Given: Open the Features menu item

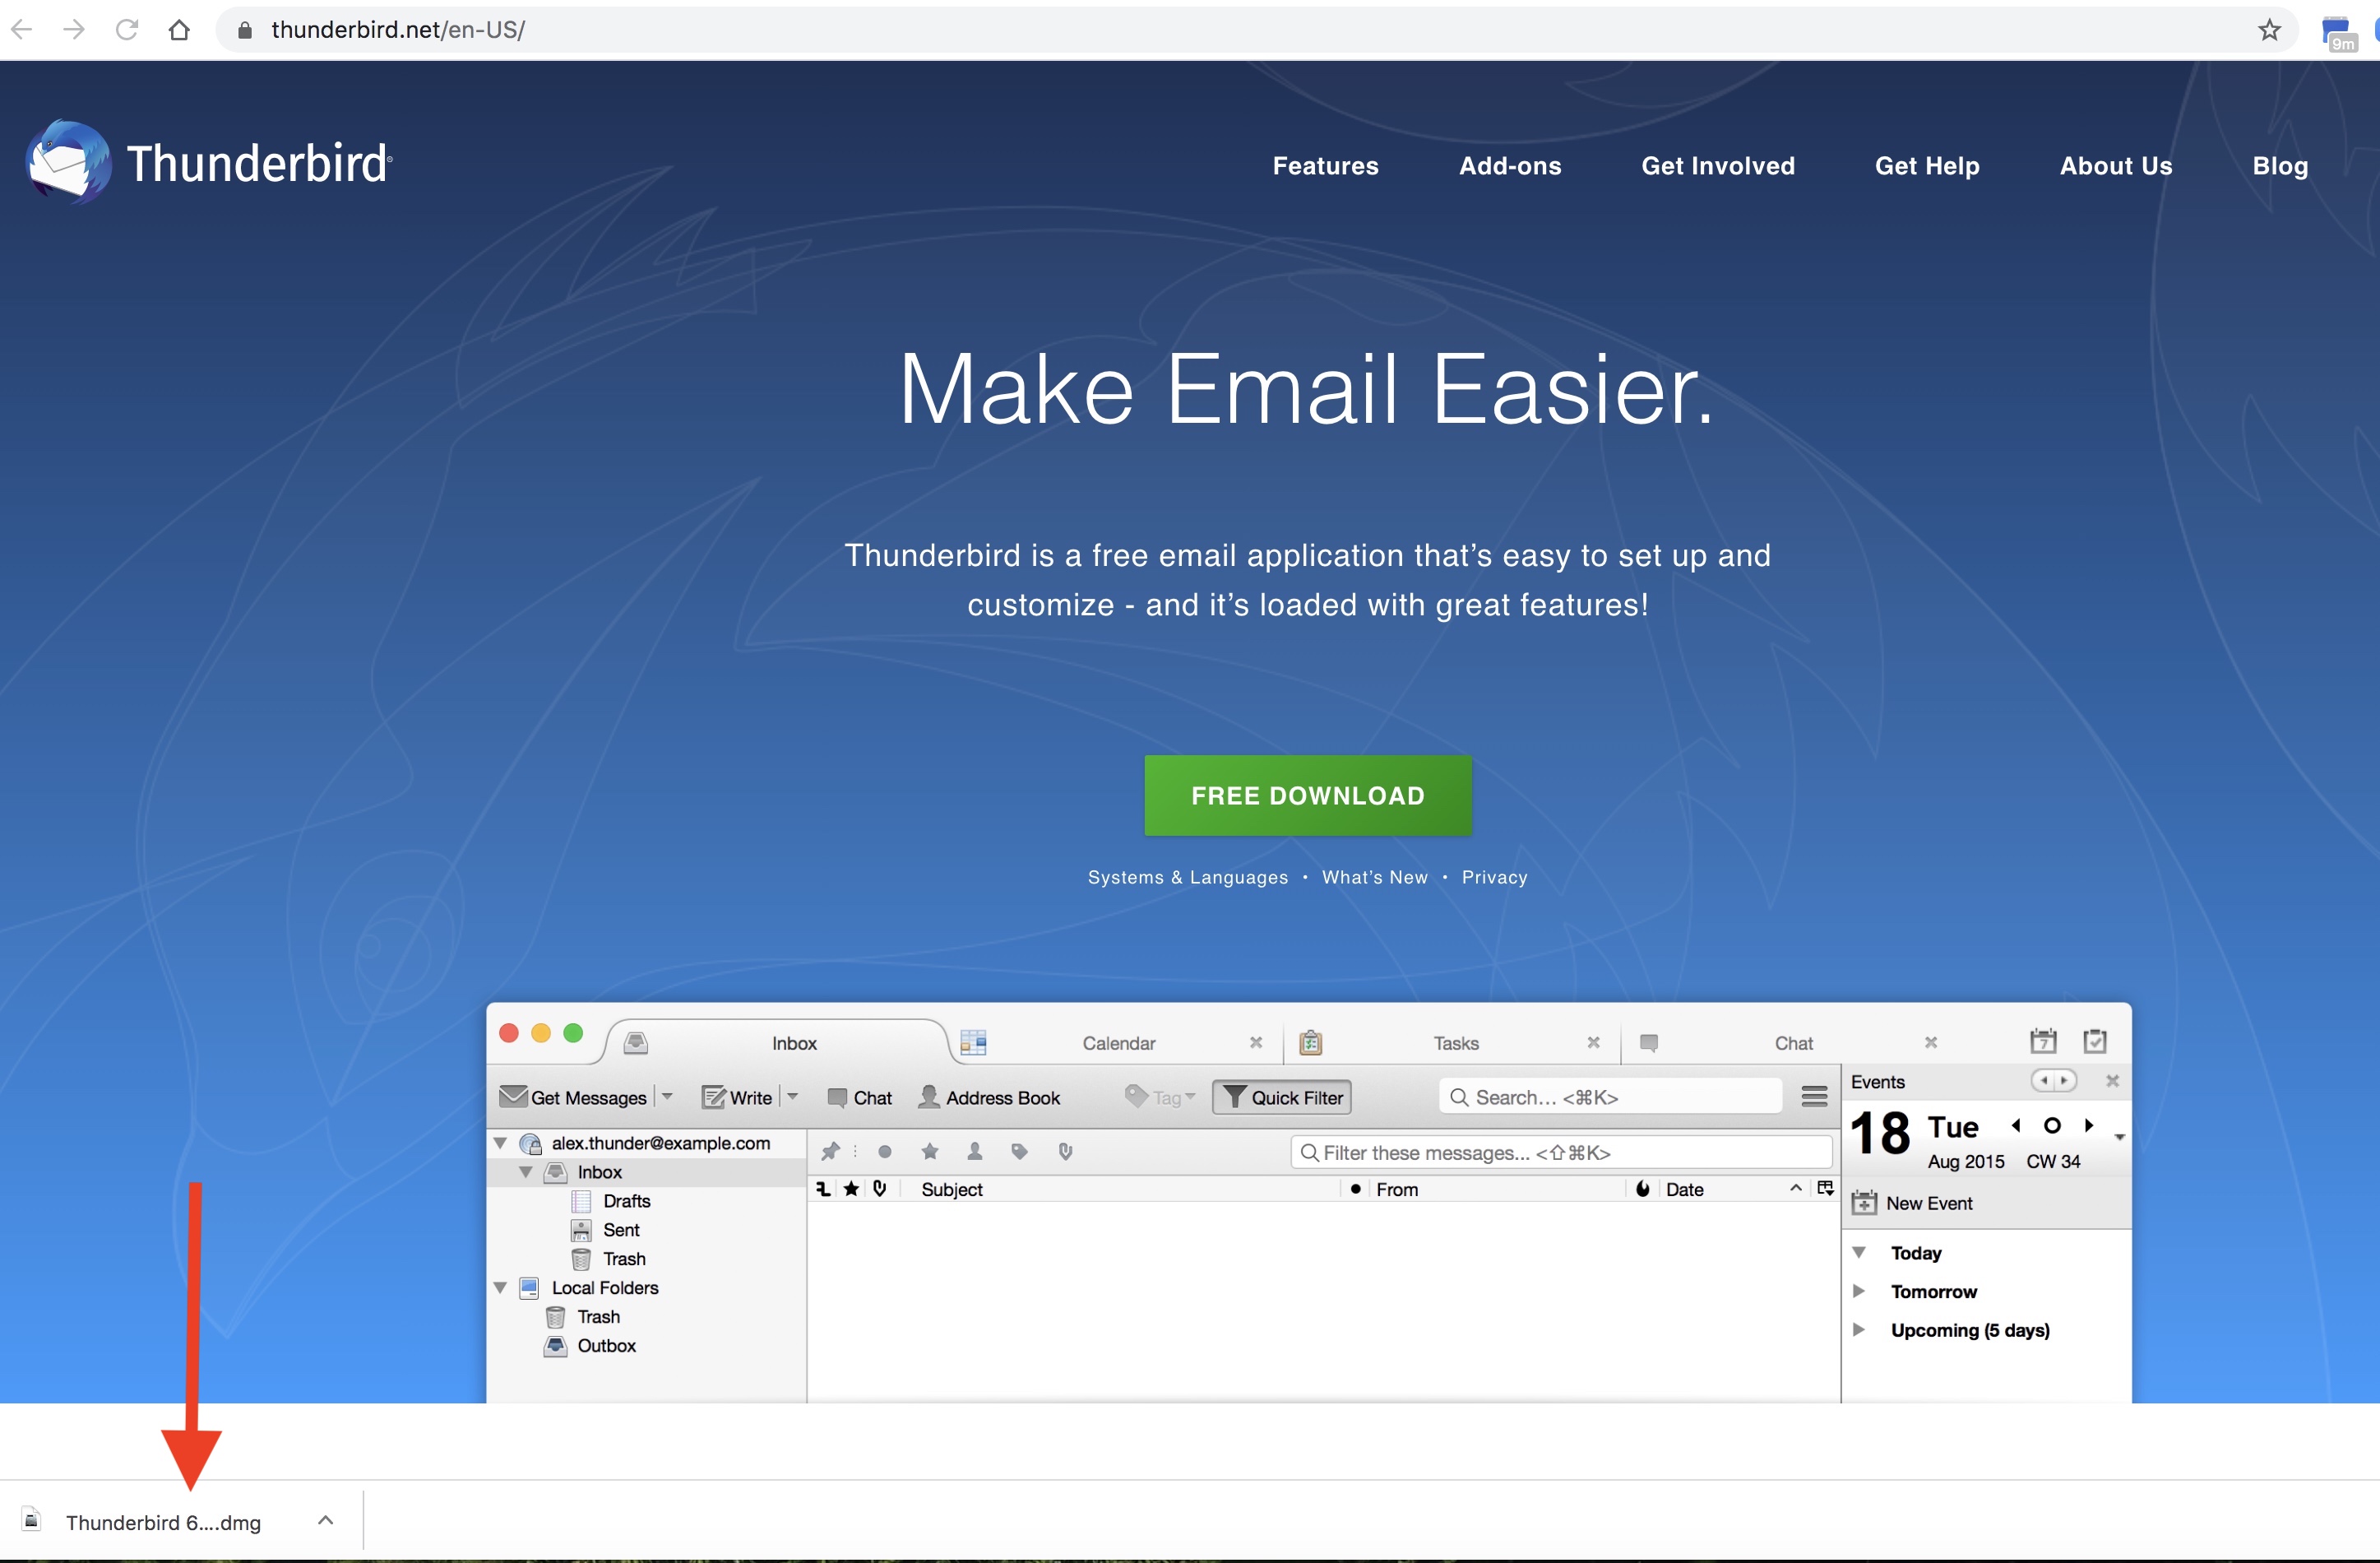Looking at the screenshot, I should point(1325,166).
